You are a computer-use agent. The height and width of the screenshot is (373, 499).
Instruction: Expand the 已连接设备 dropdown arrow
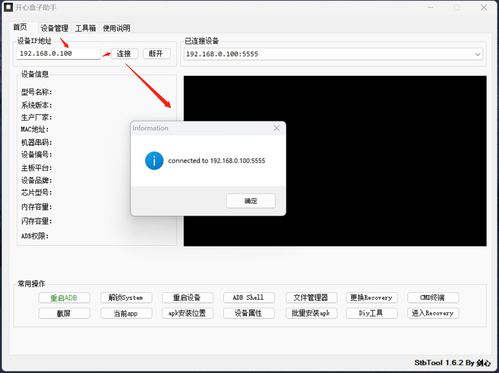(x=478, y=54)
